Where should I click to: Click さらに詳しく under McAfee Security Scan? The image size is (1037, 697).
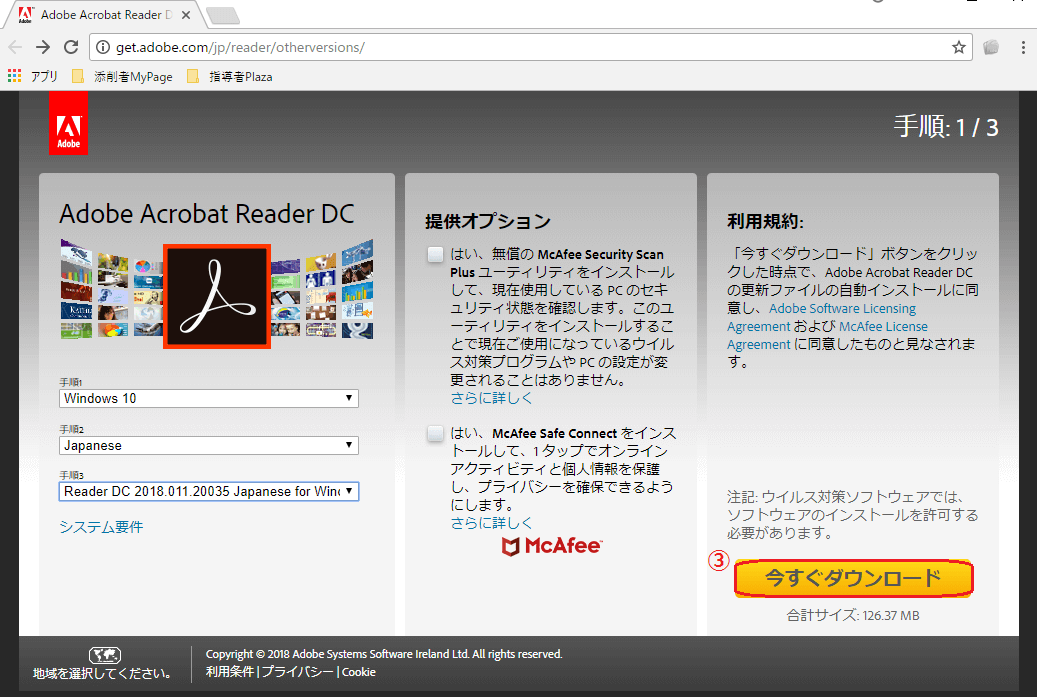pyautogui.click(x=491, y=398)
